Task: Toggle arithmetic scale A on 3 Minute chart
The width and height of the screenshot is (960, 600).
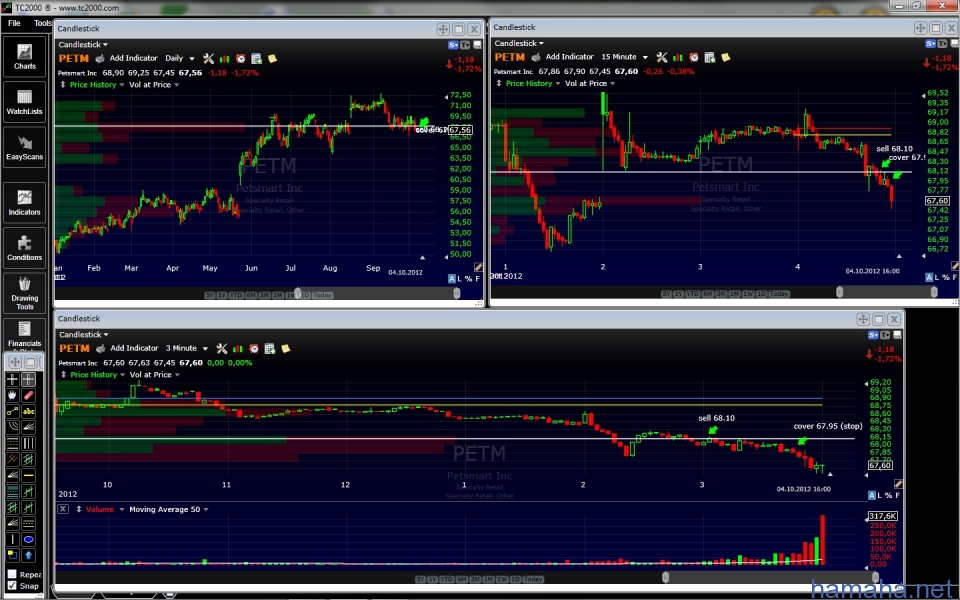Action: [x=872, y=495]
